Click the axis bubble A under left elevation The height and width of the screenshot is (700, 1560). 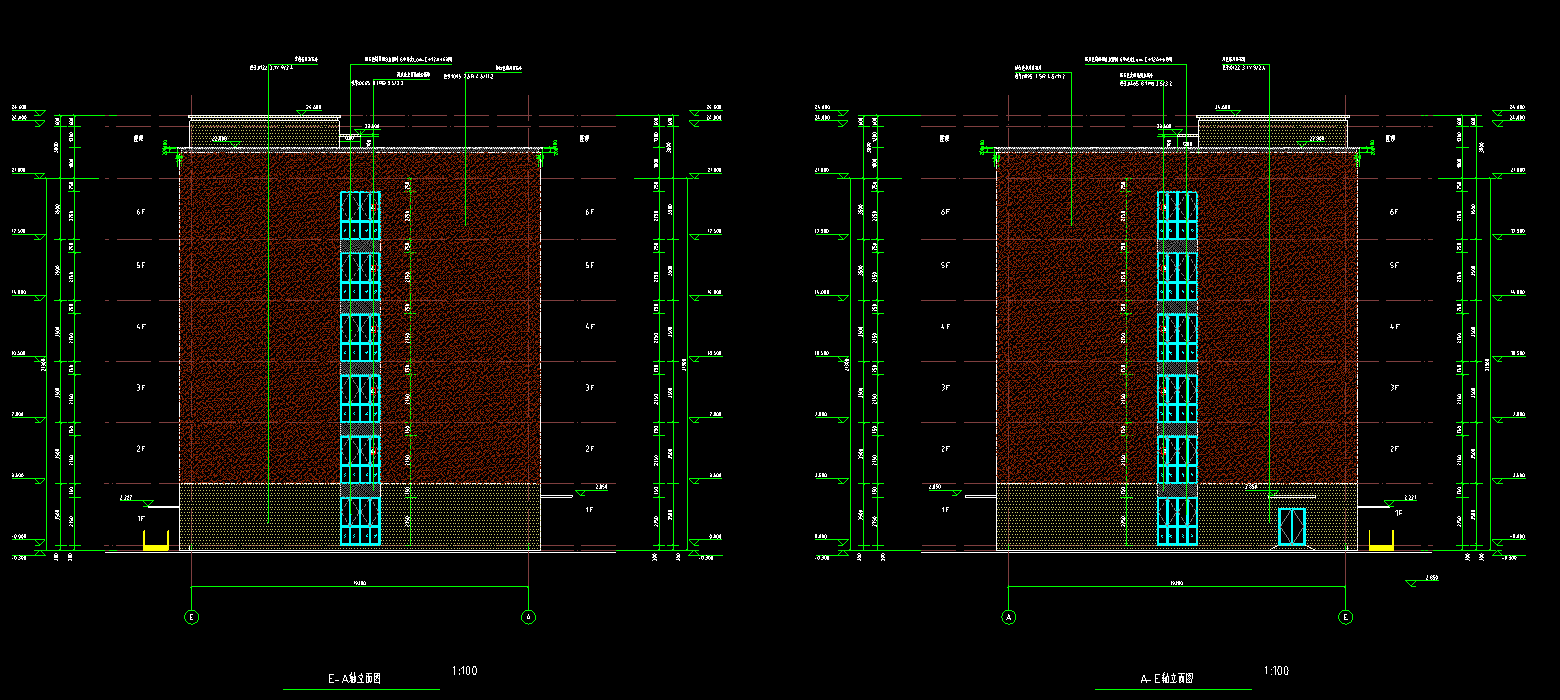528,617
